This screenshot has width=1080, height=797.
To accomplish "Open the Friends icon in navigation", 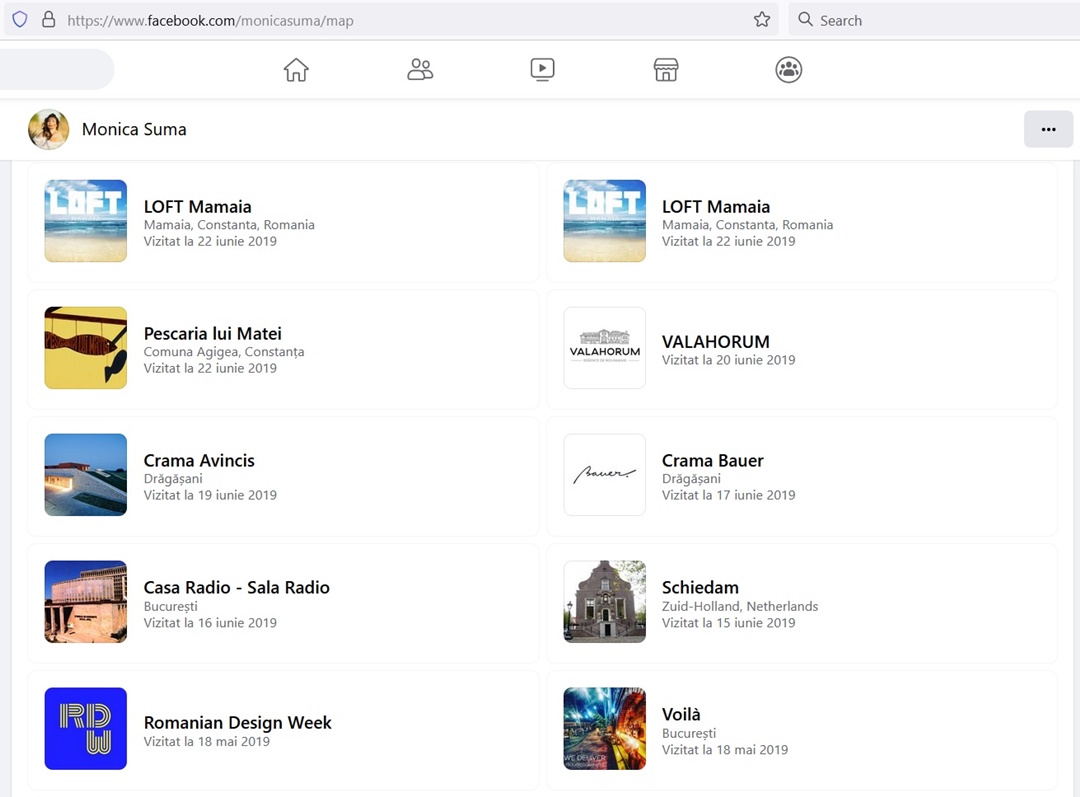I will (x=420, y=70).
